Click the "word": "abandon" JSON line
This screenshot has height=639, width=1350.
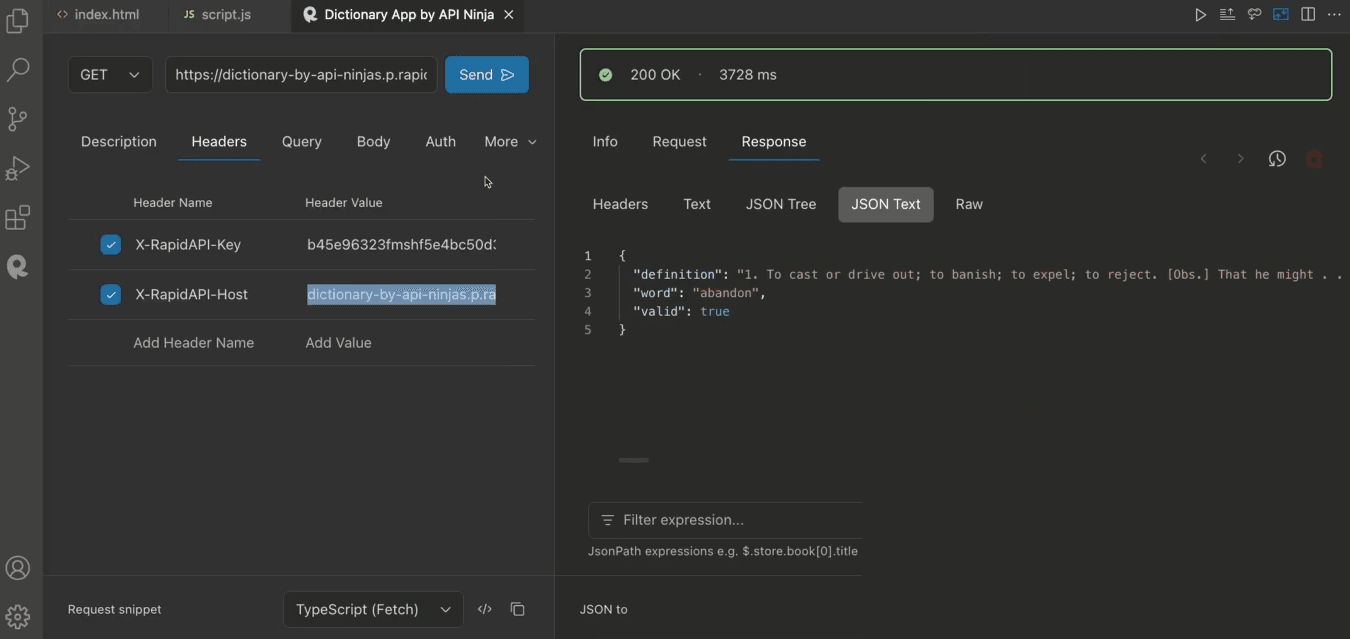tap(699, 293)
